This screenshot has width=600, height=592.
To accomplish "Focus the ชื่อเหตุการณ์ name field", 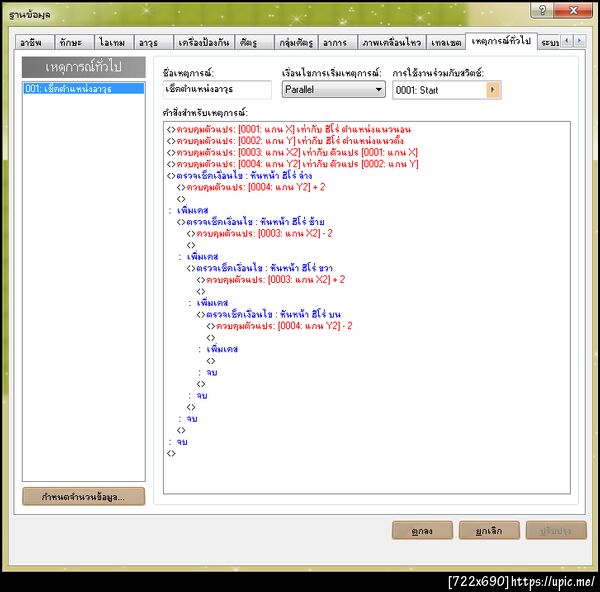I will (217, 90).
